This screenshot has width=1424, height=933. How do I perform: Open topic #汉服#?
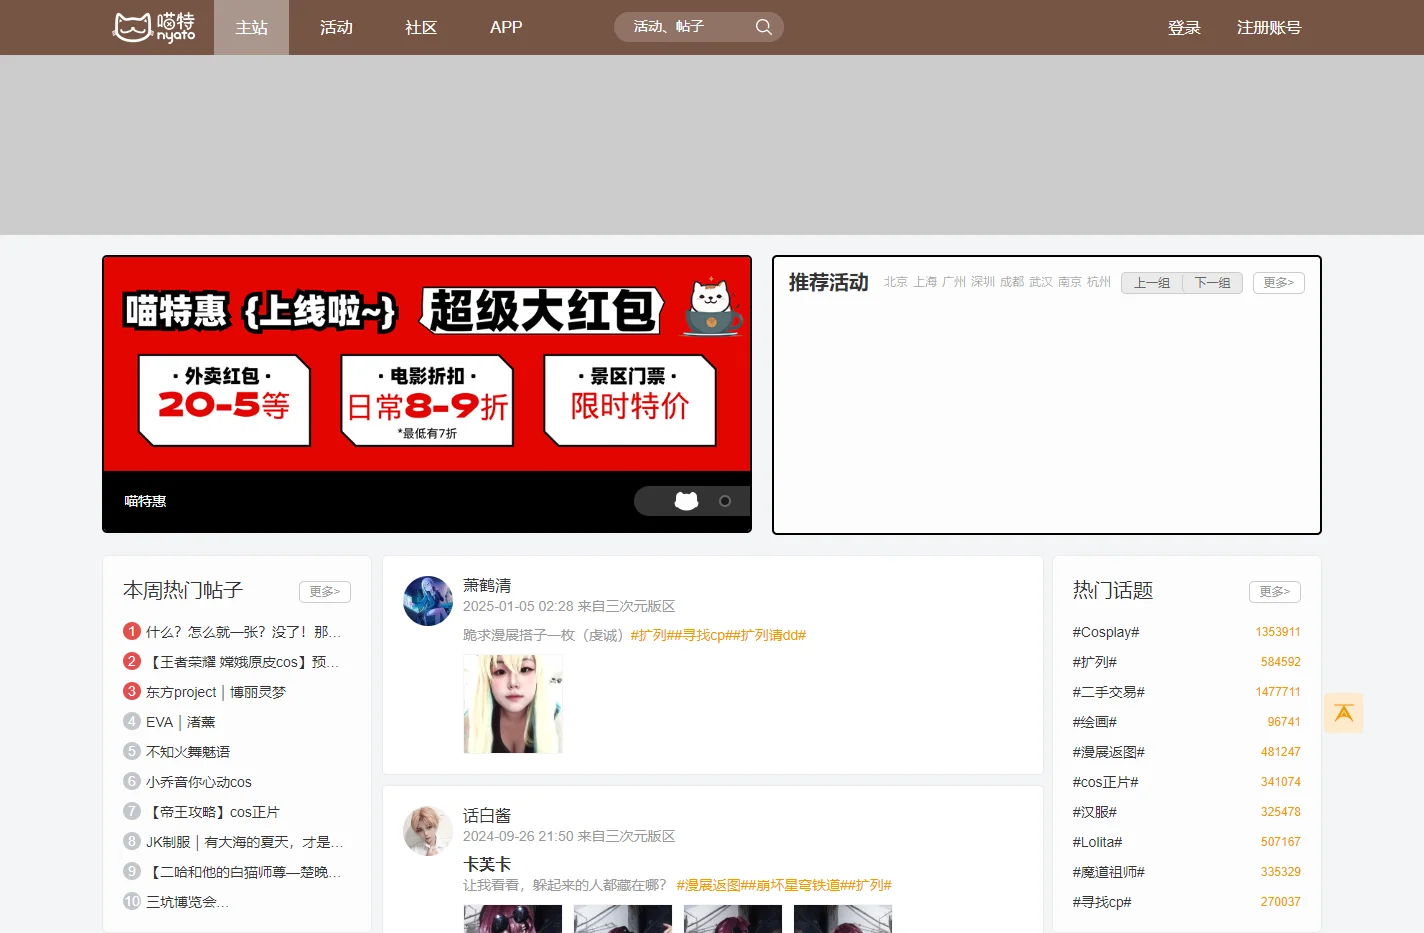pos(1094,812)
